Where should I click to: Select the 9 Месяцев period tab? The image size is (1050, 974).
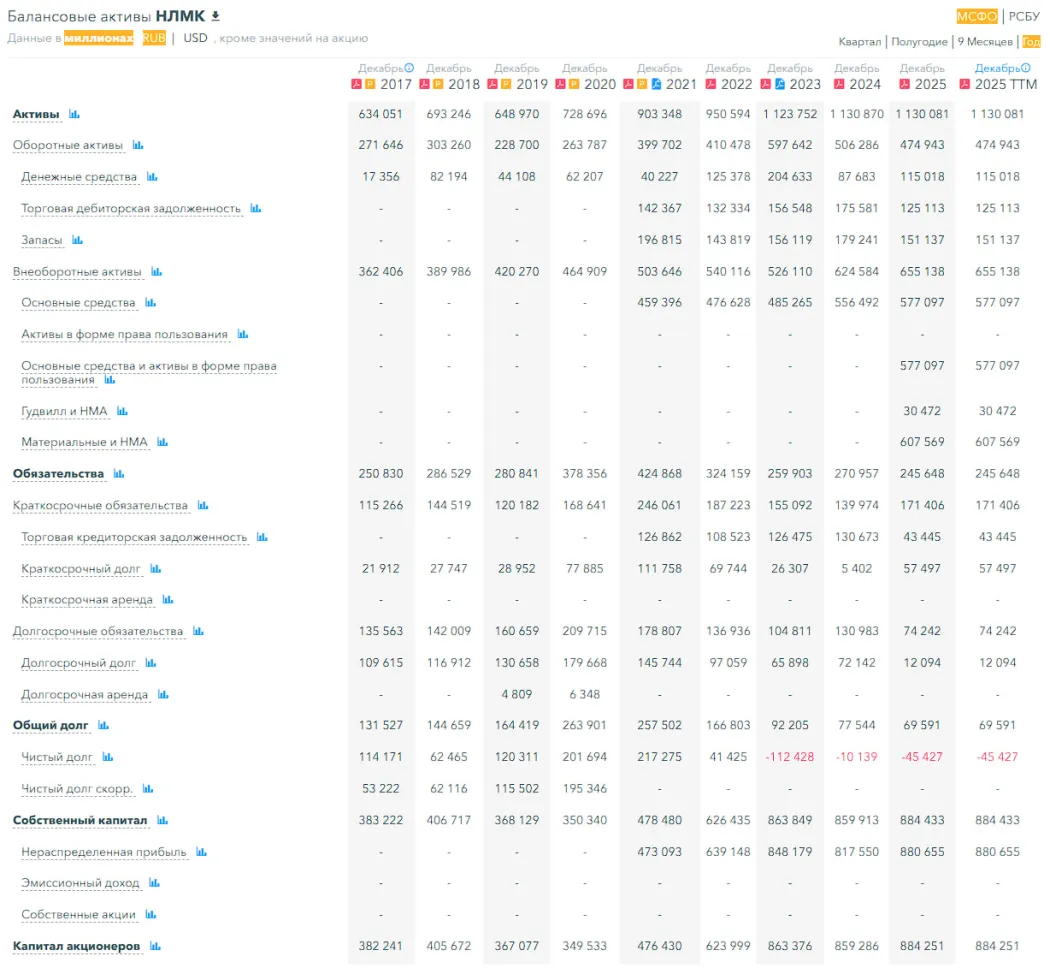(986, 42)
